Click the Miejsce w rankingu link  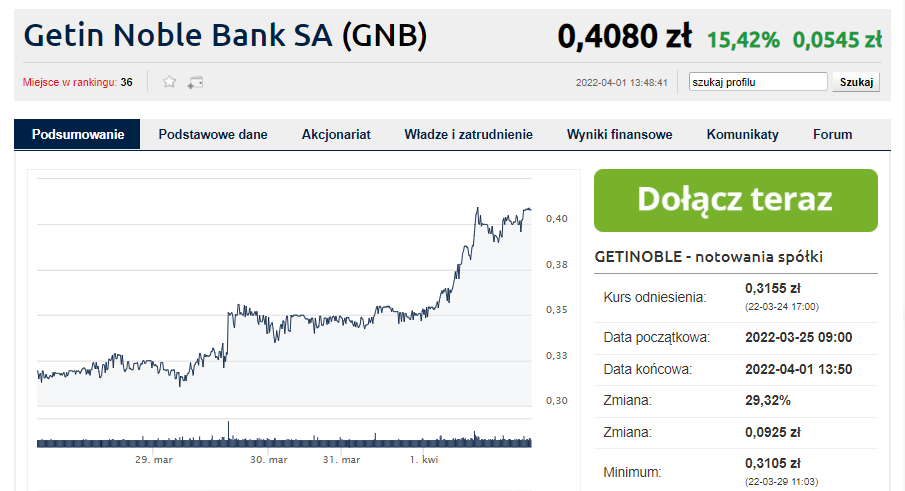tap(70, 83)
